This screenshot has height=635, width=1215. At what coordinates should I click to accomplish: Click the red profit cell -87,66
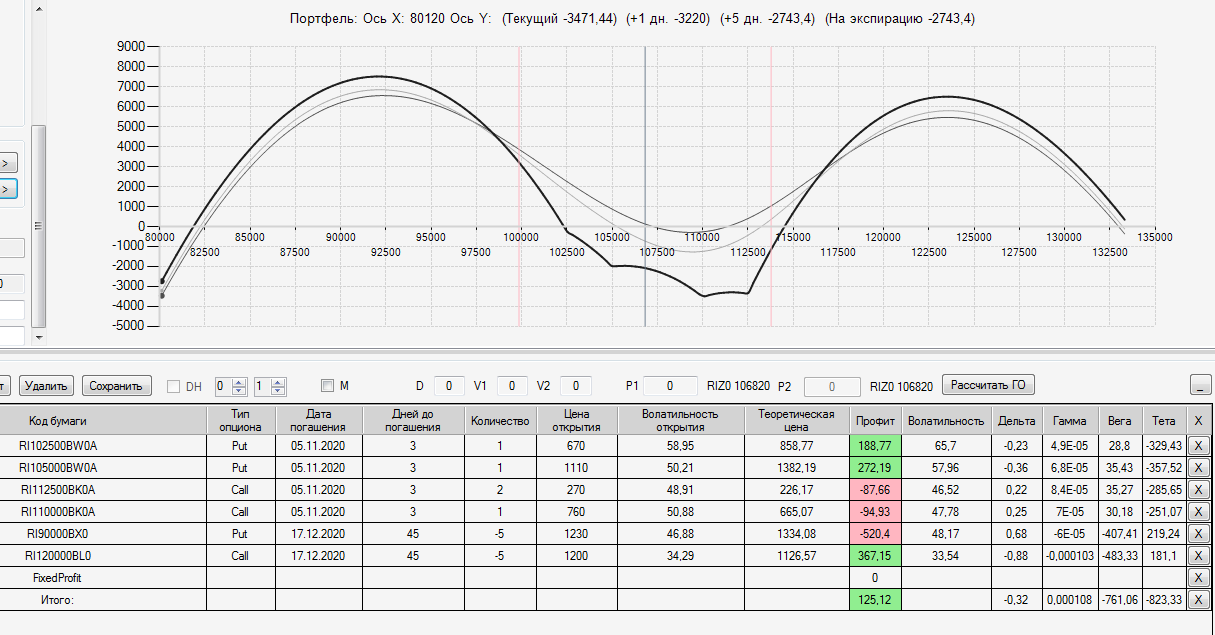tap(875, 490)
